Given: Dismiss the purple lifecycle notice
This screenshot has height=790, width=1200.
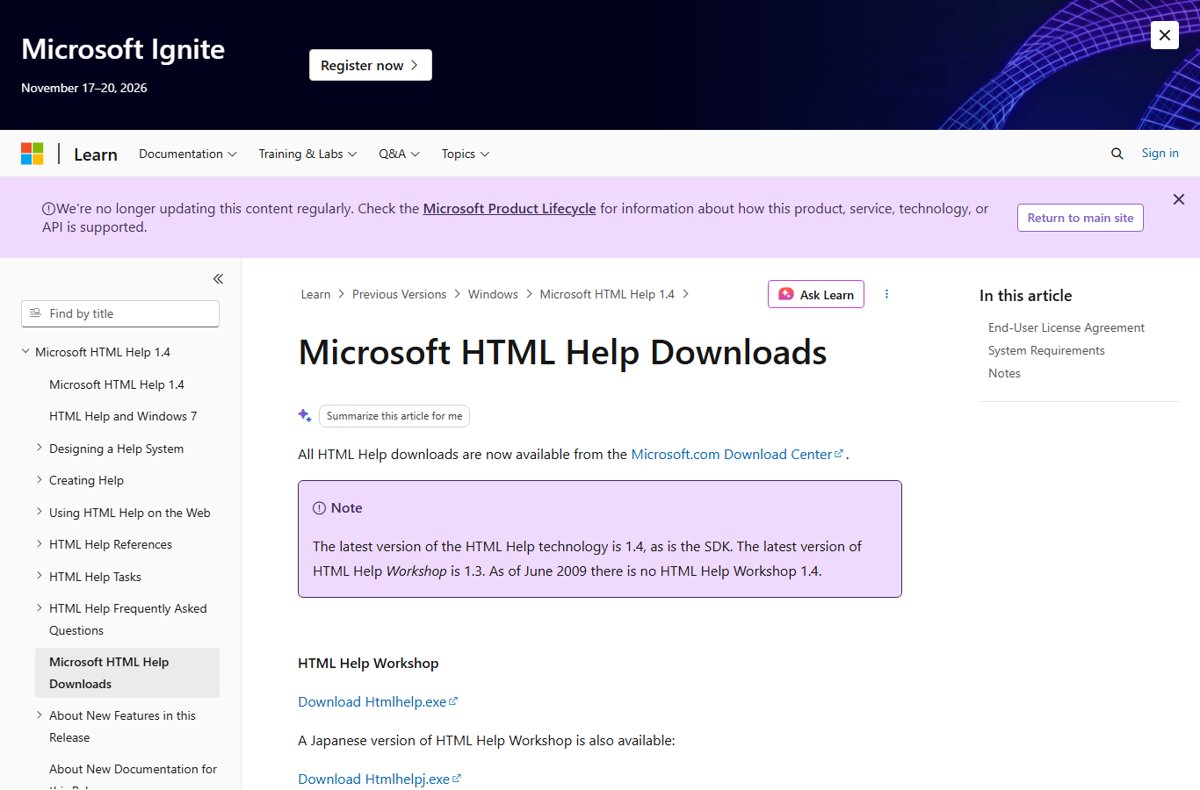Looking at the screenshot, I should tap(1179, 199).
